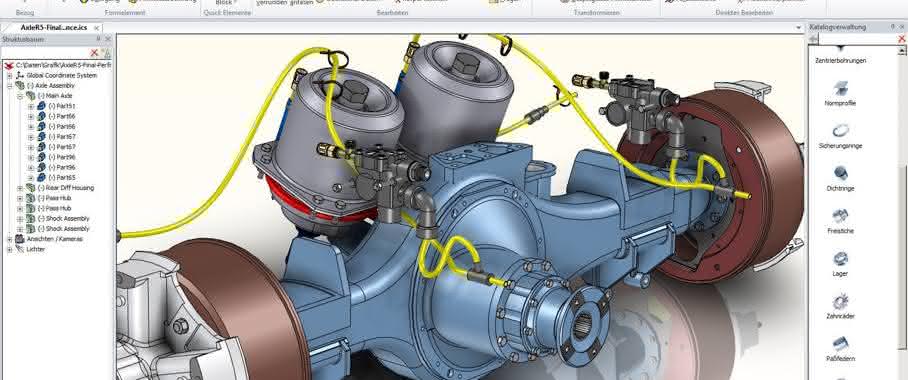Select the Rear Diff Housing label

coord(65,188)
